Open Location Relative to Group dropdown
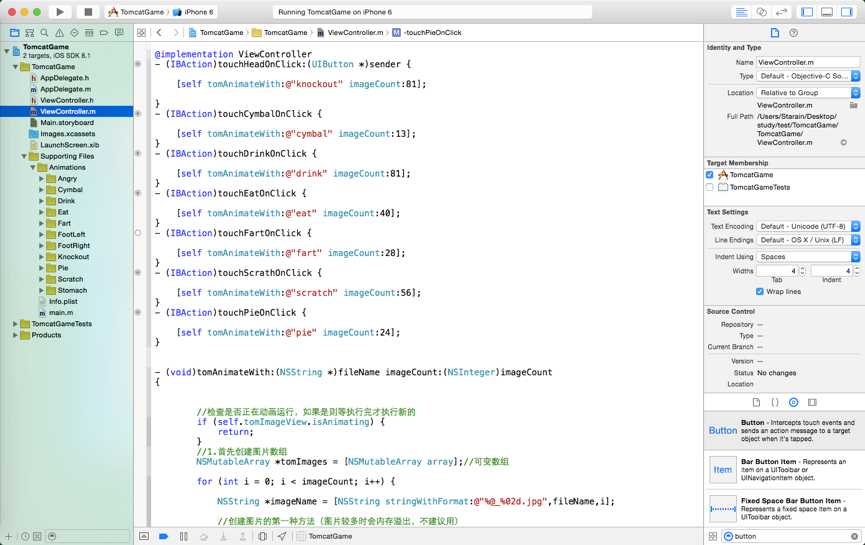This screenshot has height=545, width=865. coord(808,93)
